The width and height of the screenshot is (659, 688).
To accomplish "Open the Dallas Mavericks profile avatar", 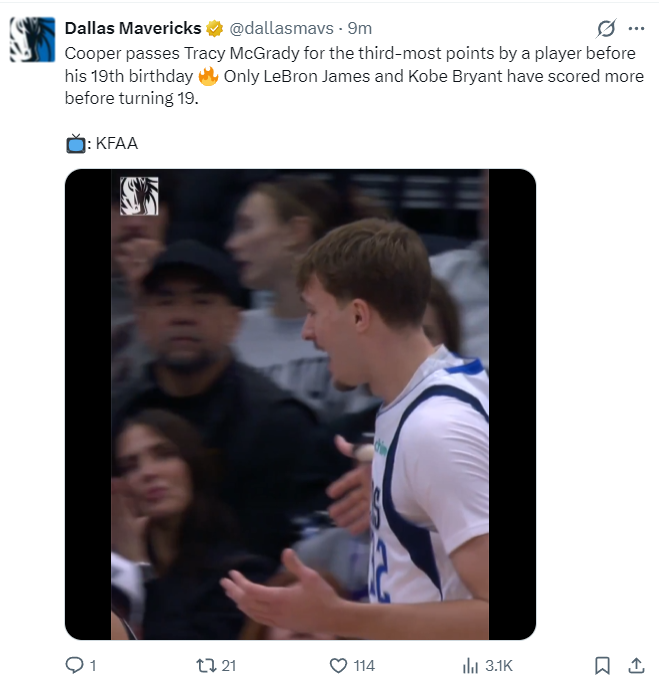I will click(32, 39).
